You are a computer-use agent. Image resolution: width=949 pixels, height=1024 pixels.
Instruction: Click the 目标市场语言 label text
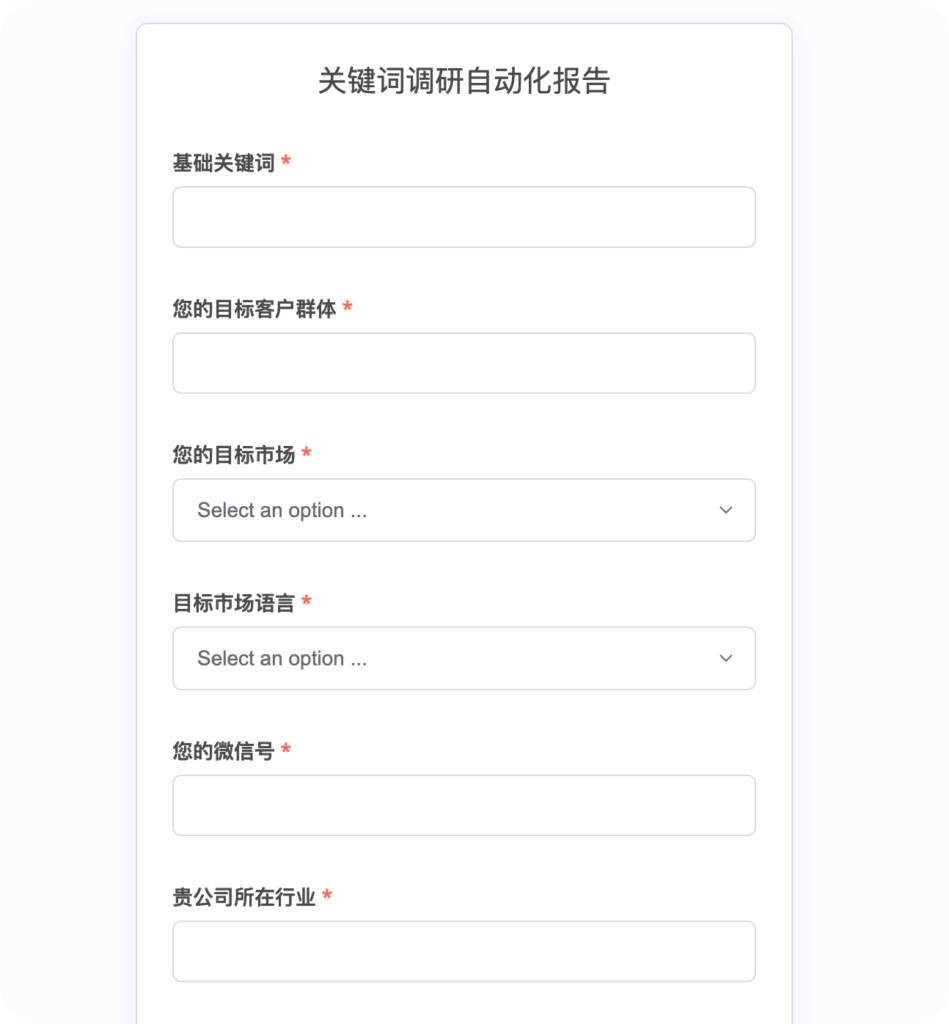(x=233, y=603)
